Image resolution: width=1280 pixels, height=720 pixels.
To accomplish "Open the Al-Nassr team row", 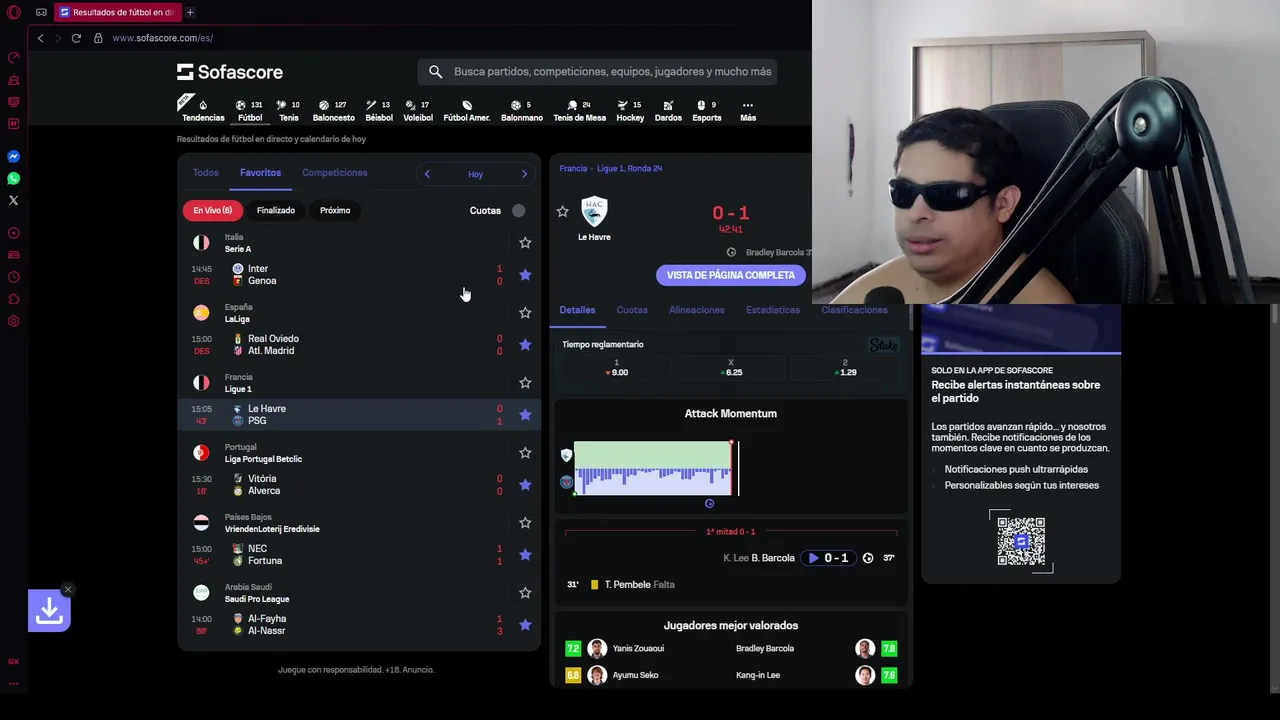I will (266, 631).
